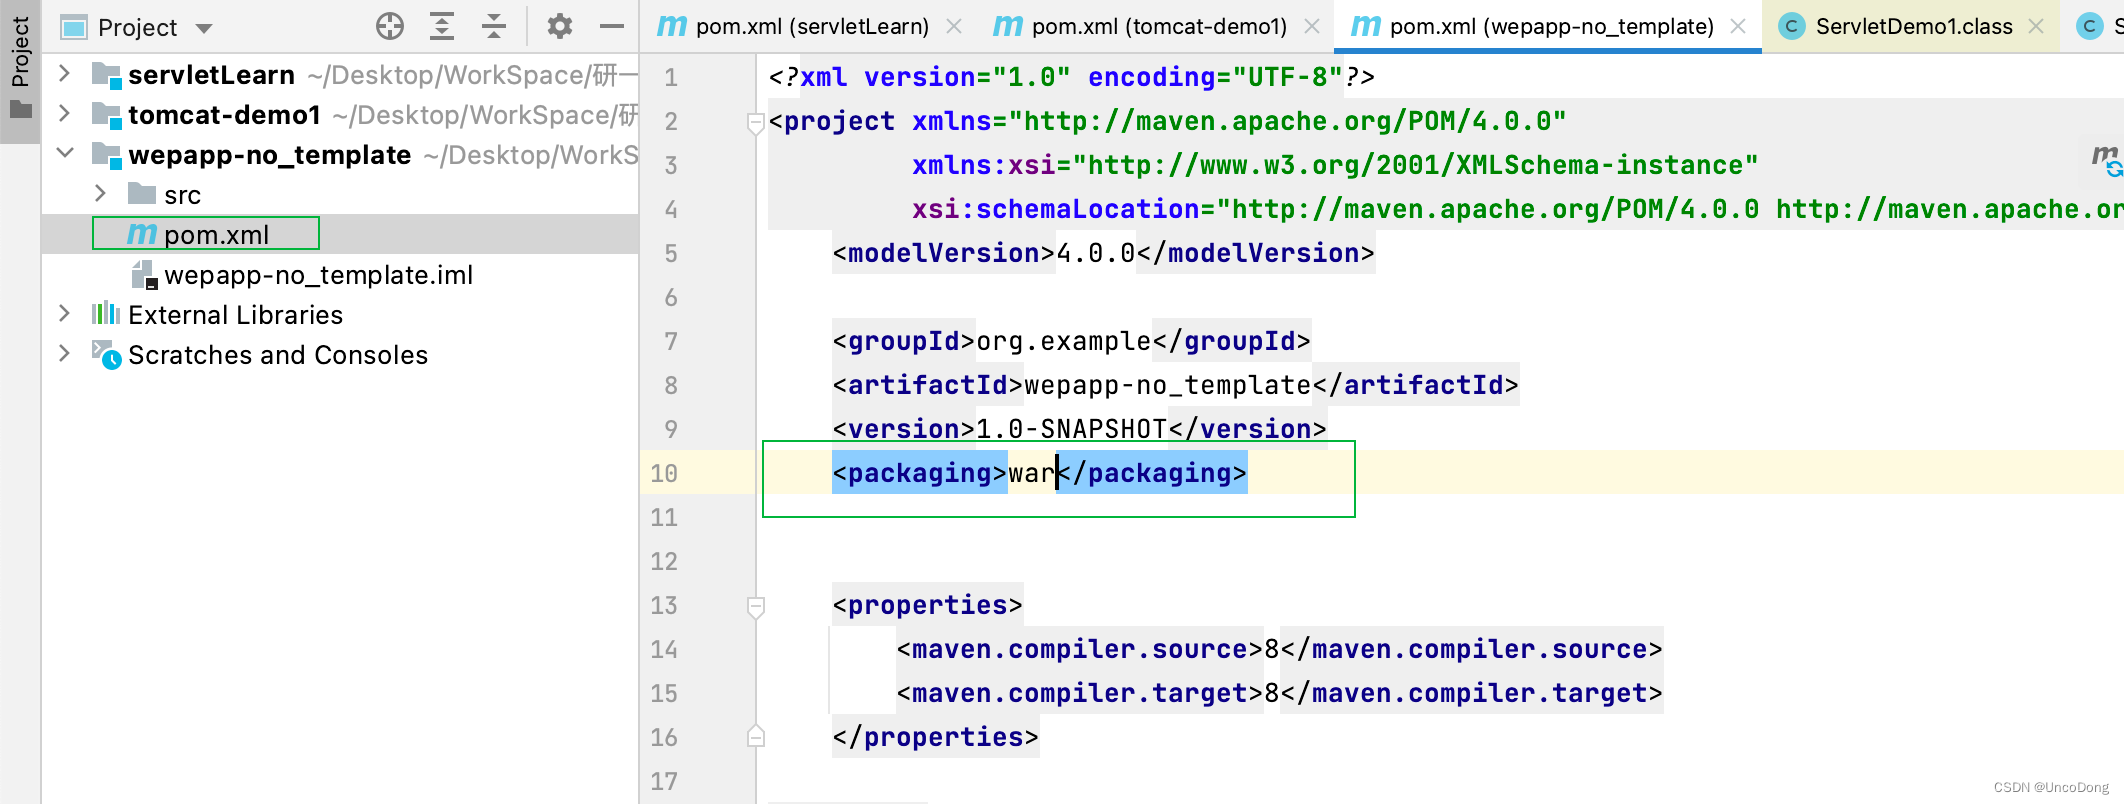2124x804 pixels.
Task: Select wepapp-no_template module in tree
Action: coord(270,155)
